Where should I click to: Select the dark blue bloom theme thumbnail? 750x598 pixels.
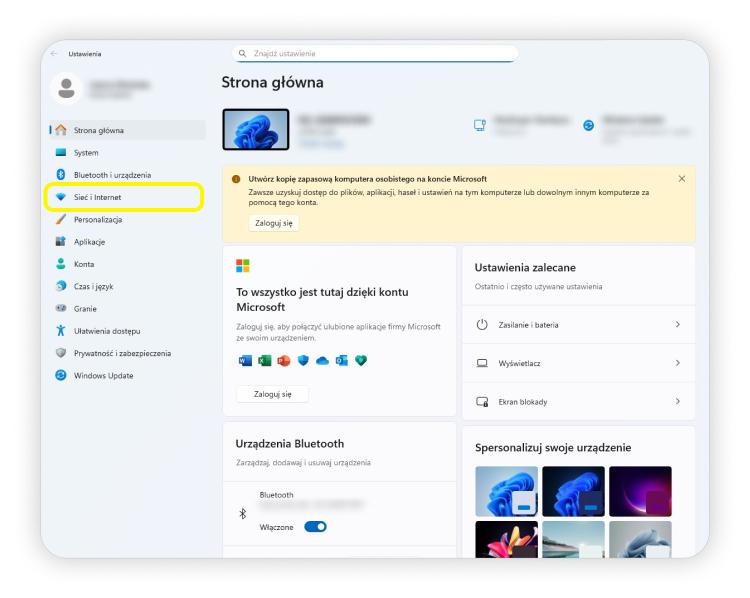[x=574, y=491]
